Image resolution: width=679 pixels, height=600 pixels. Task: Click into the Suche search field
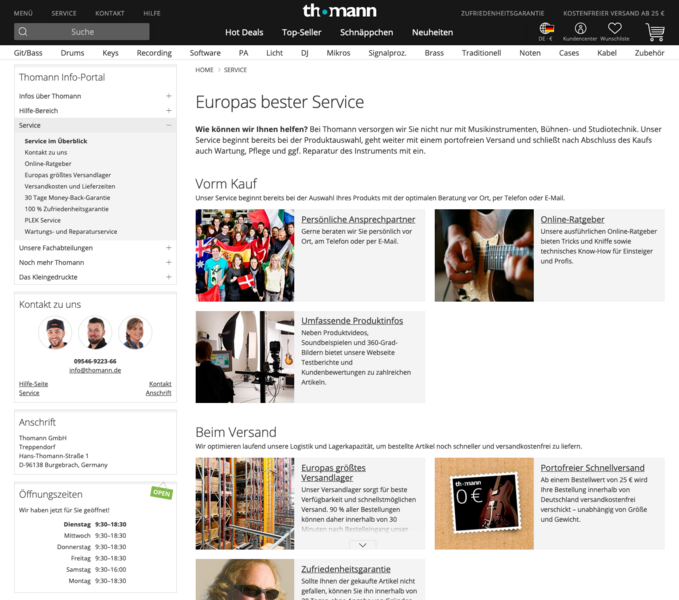point(82,32)
